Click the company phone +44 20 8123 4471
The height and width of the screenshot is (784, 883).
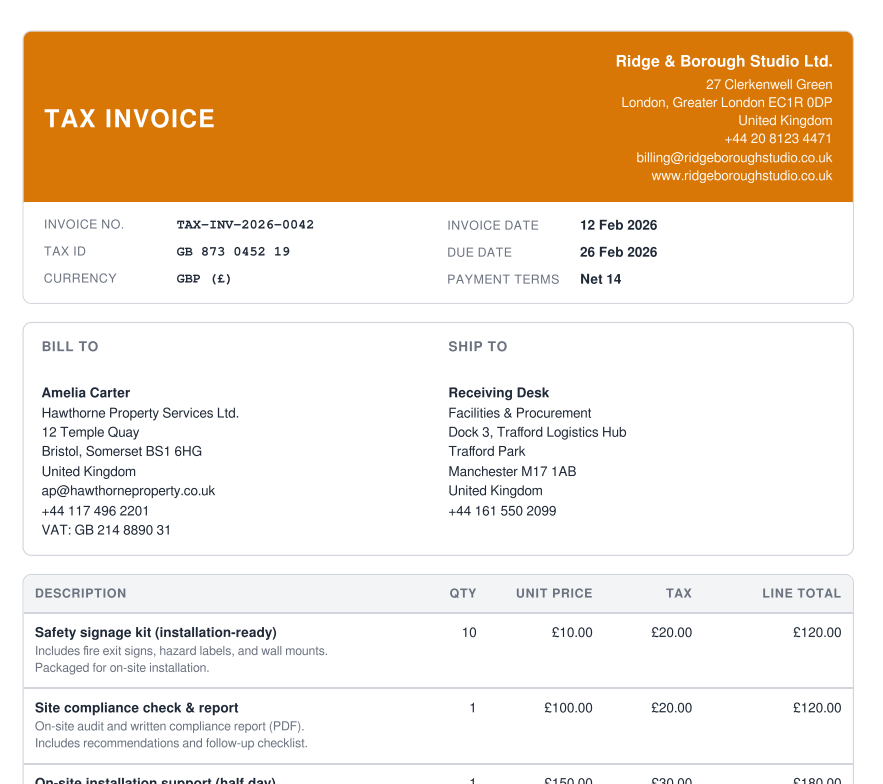coord(778,139)
